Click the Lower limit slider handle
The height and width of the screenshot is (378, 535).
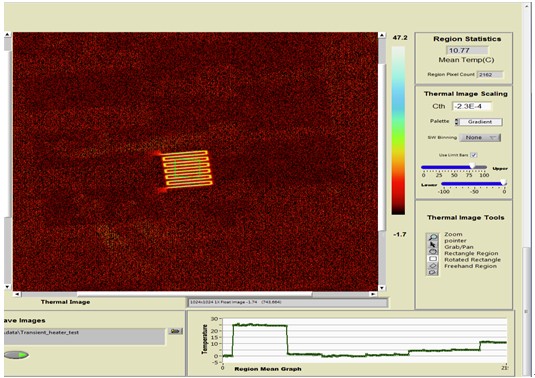coord(504,182)
